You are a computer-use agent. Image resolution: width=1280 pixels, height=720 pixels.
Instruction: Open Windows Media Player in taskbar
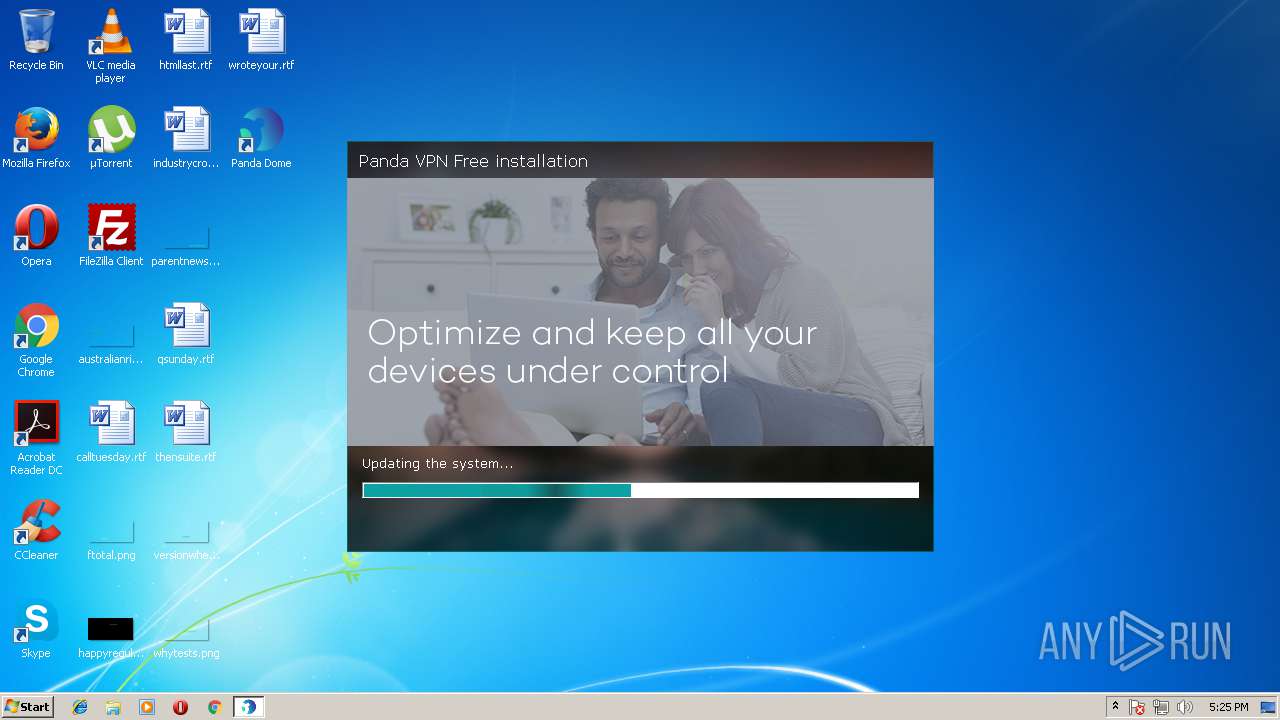pyautogui.click(x=147, y=707)
